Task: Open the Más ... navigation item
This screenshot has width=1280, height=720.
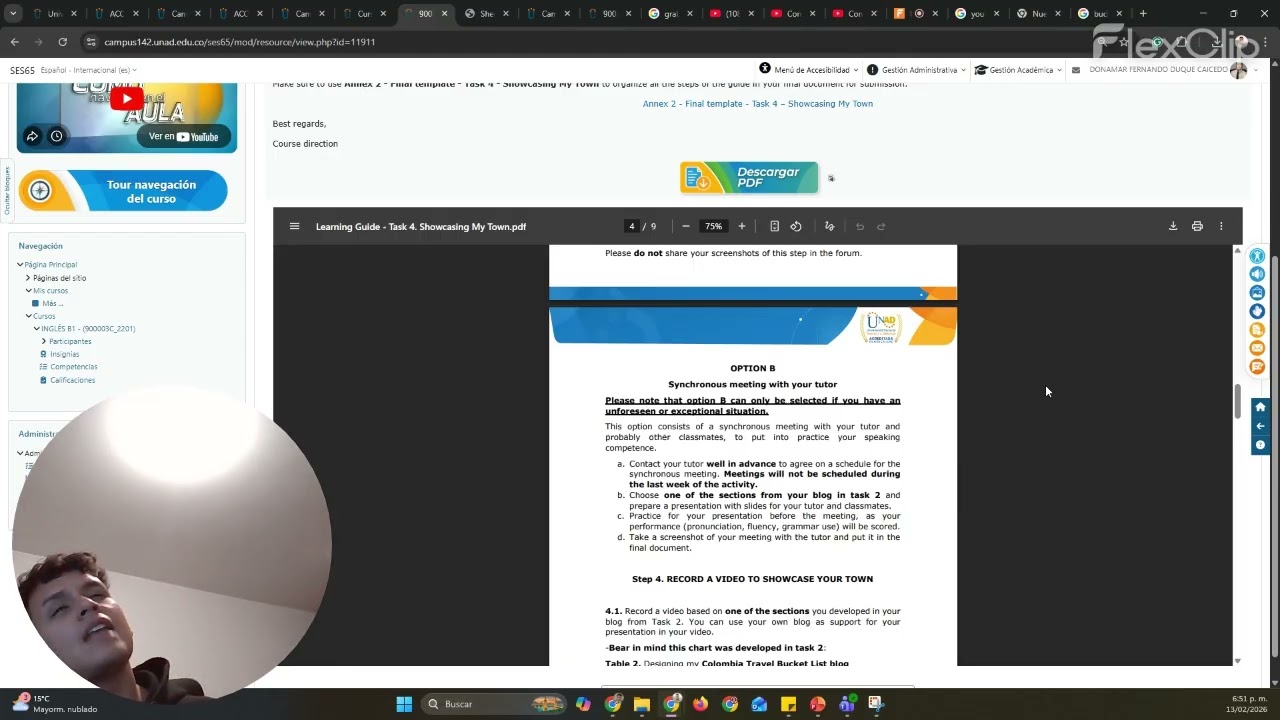Action: click(x=52, y=303)
